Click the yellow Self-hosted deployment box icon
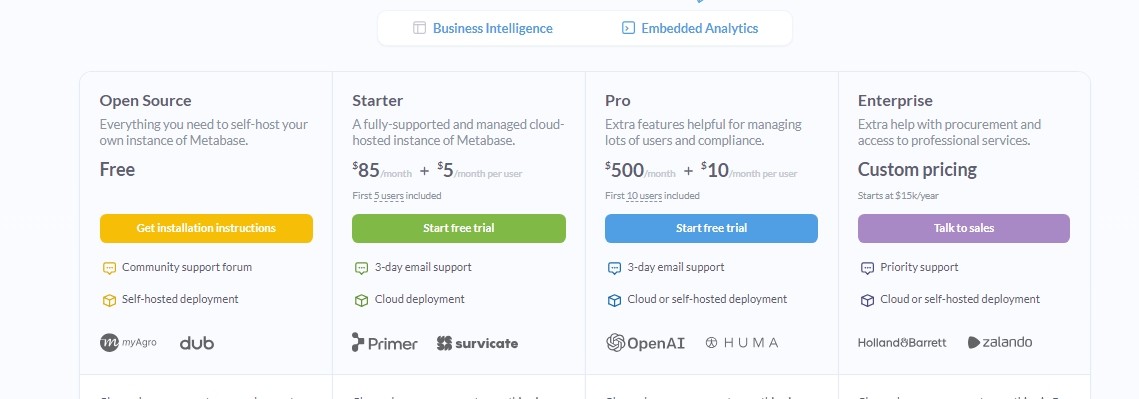Screen dimensions: 1139x399 point(109,300)
